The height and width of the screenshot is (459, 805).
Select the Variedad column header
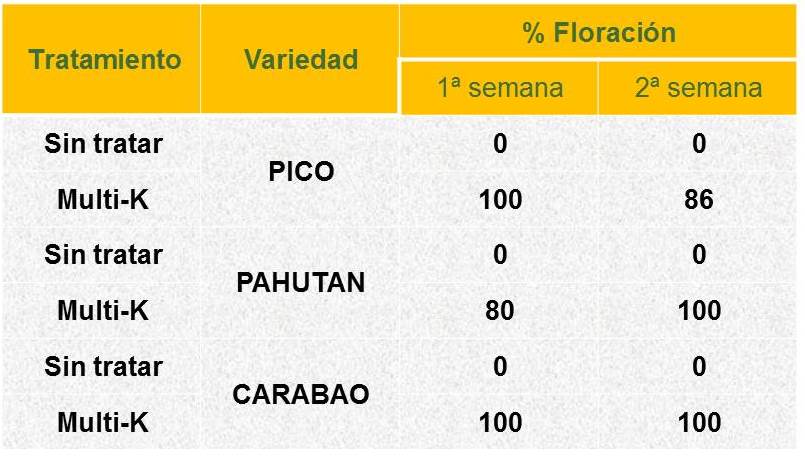[301, 59]
